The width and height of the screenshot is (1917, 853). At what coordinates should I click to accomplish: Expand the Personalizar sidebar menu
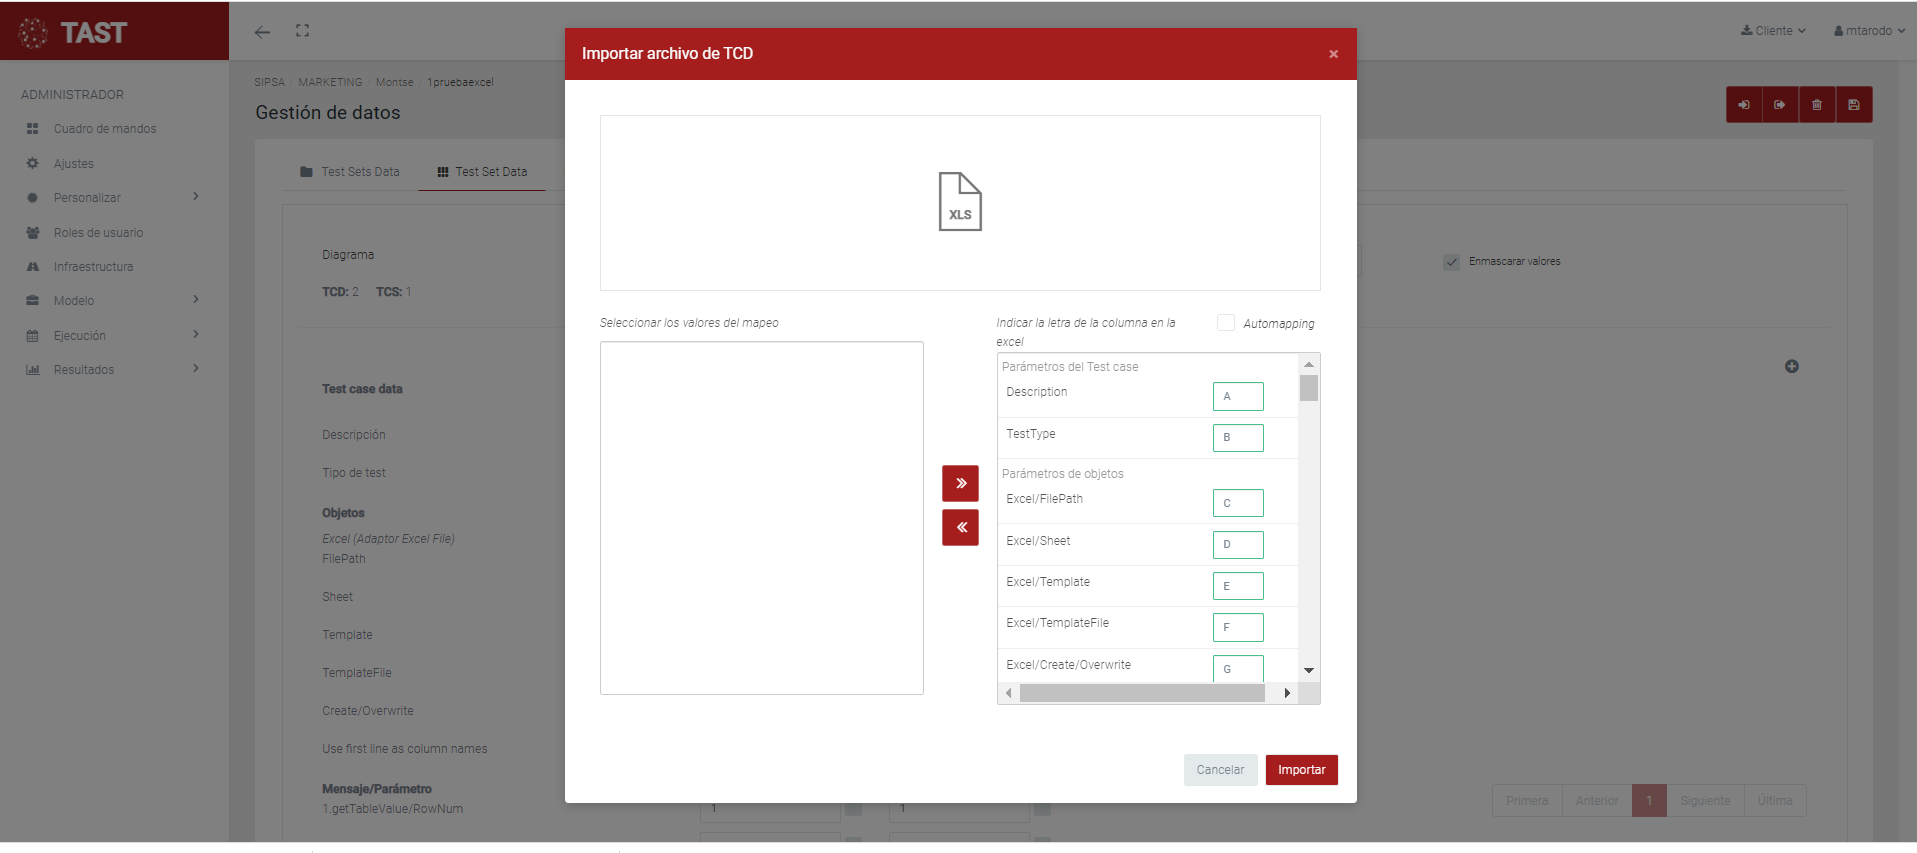112,198
